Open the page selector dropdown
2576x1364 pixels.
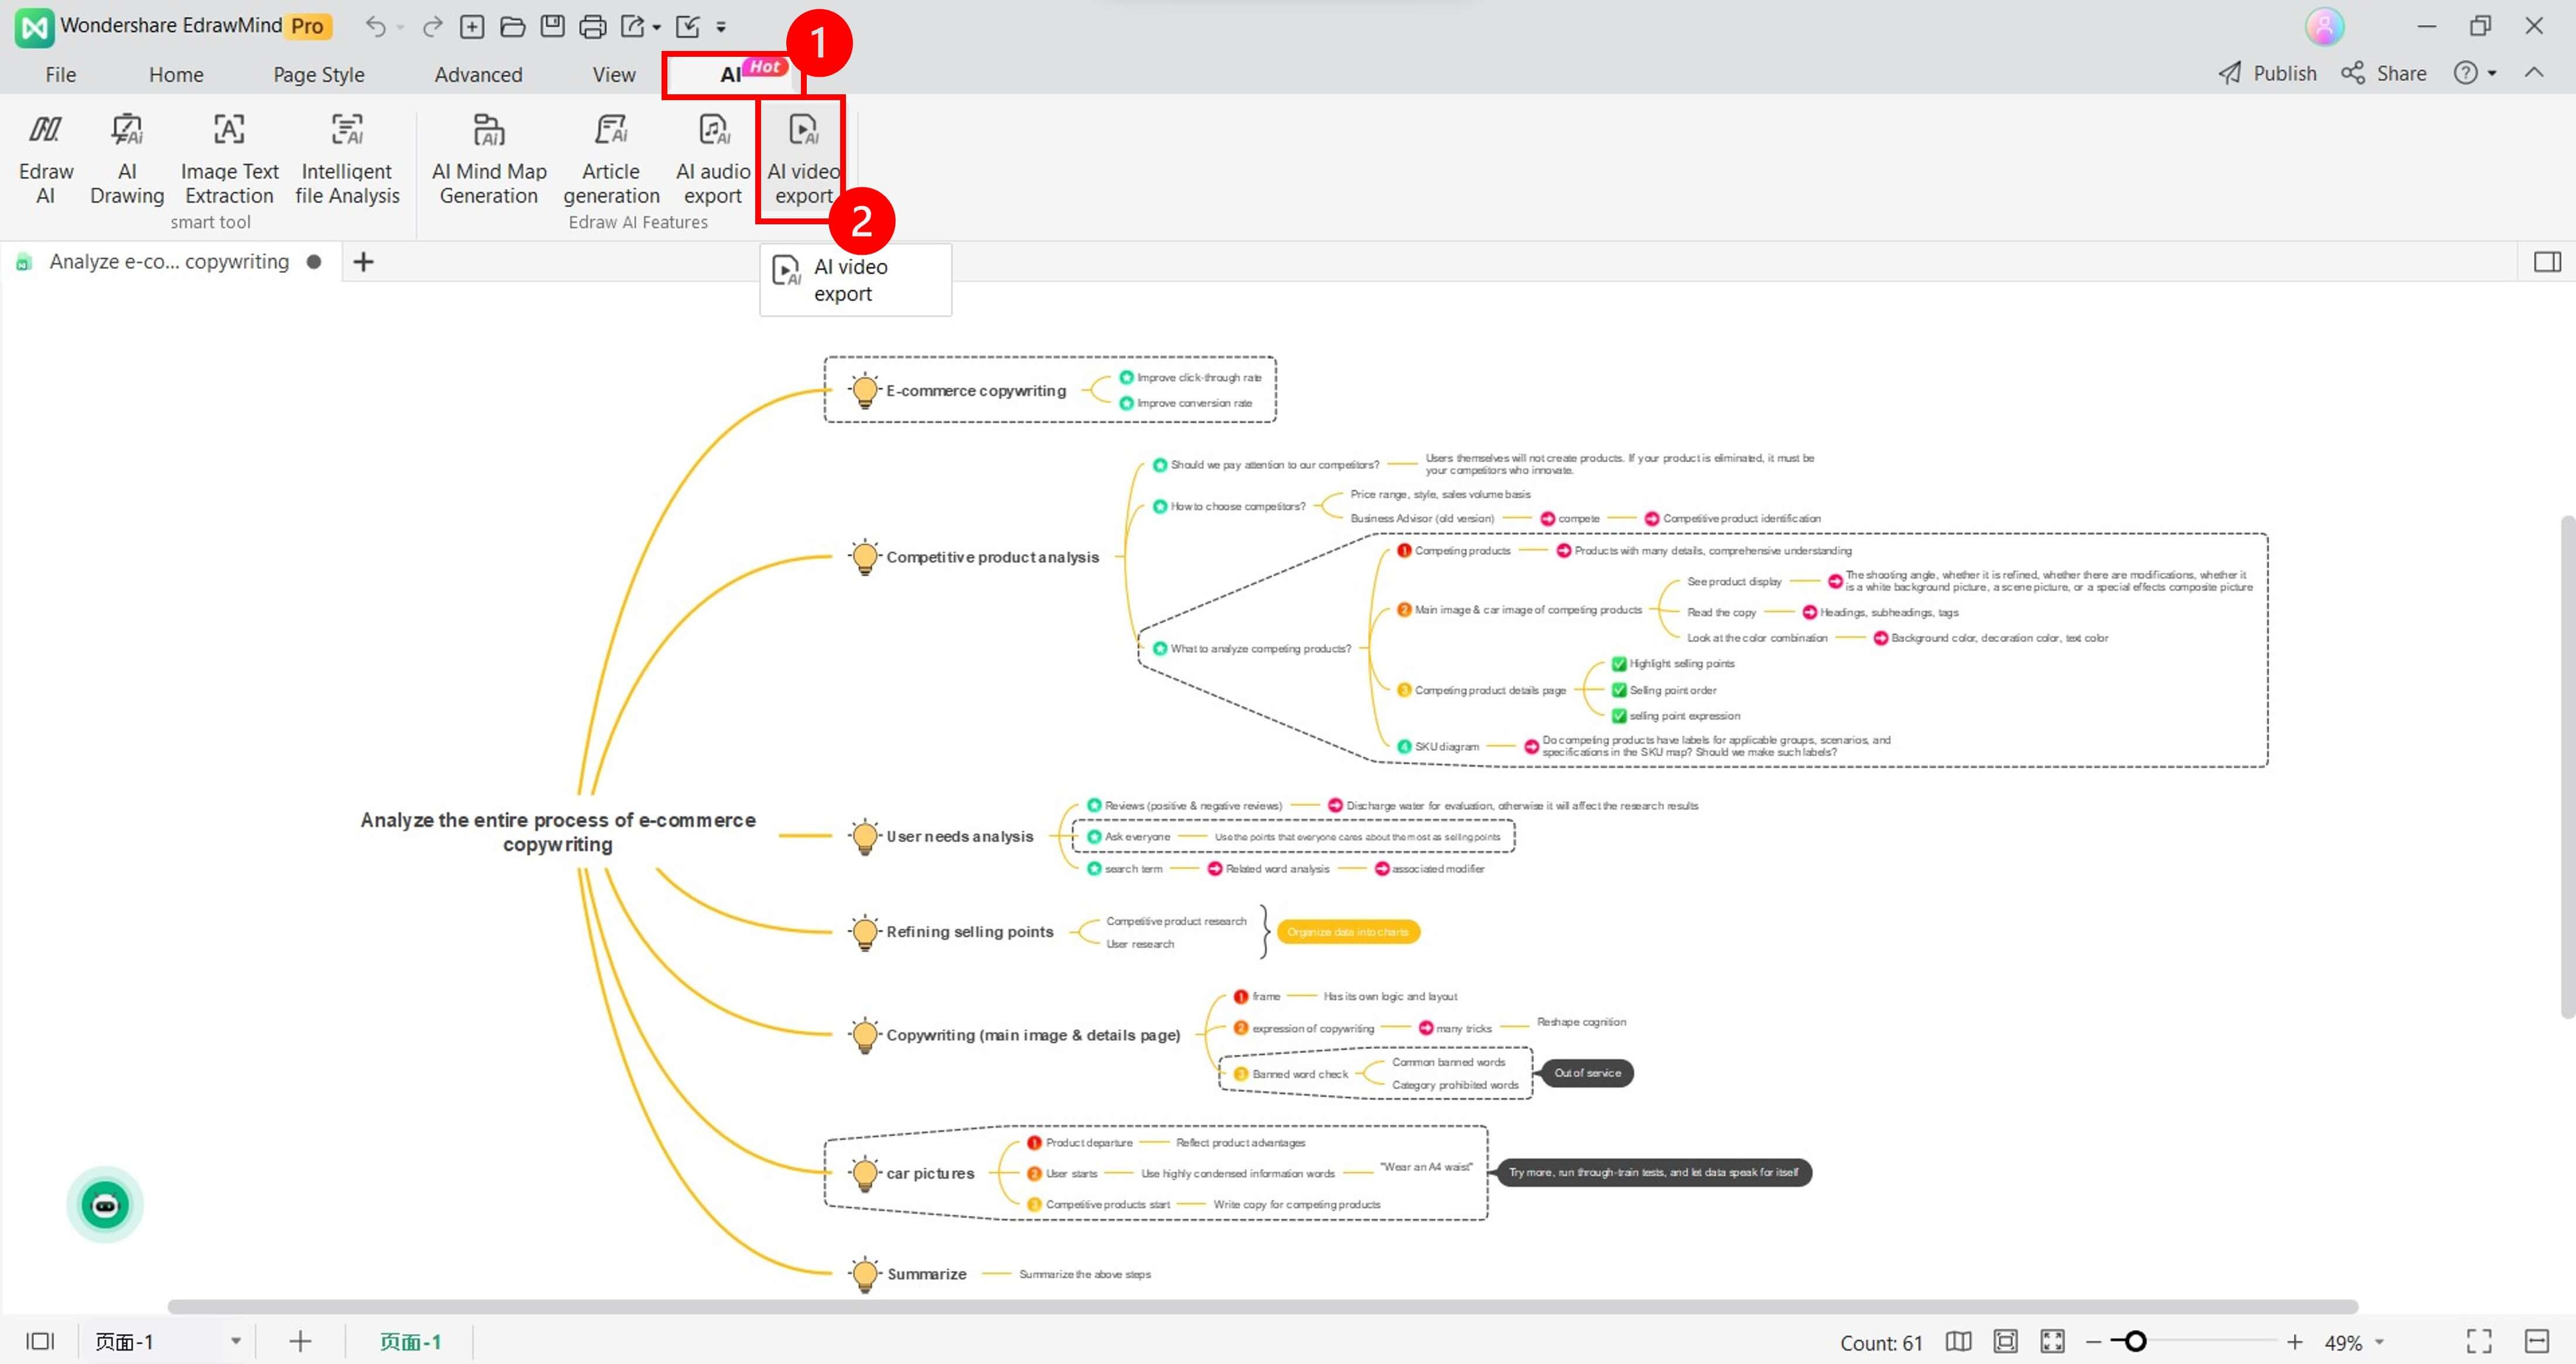point(236,1341)
